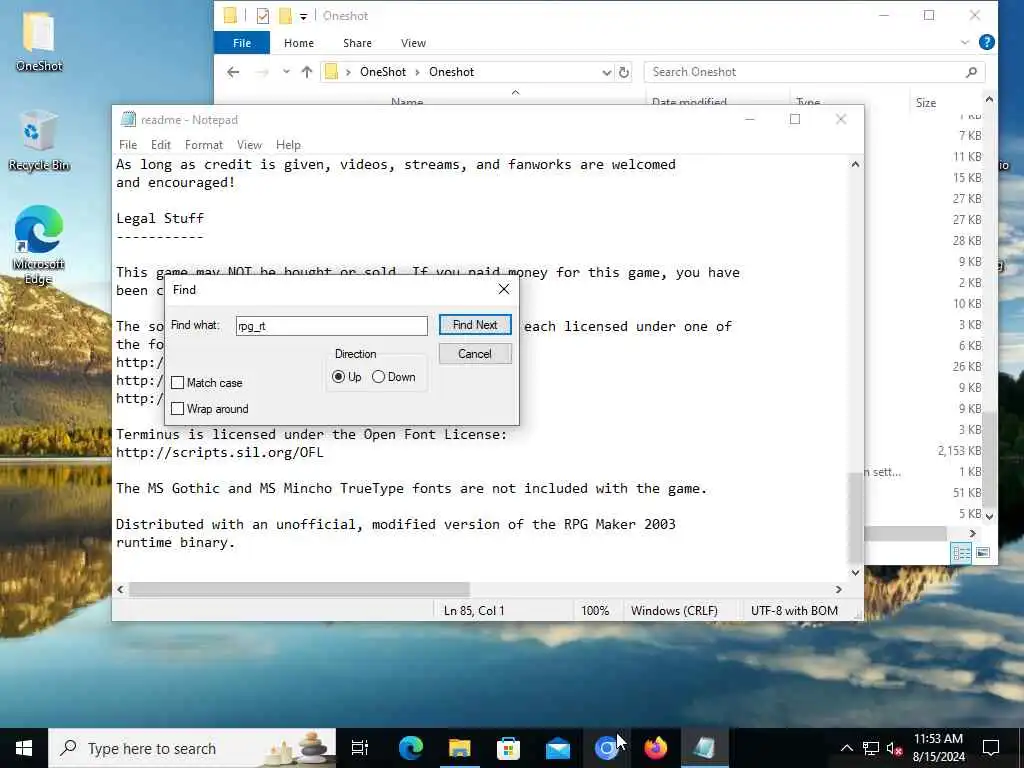The image size is (1024, 768).
Task: Select the Down direction radio button
Action: [x=378, y=377]
